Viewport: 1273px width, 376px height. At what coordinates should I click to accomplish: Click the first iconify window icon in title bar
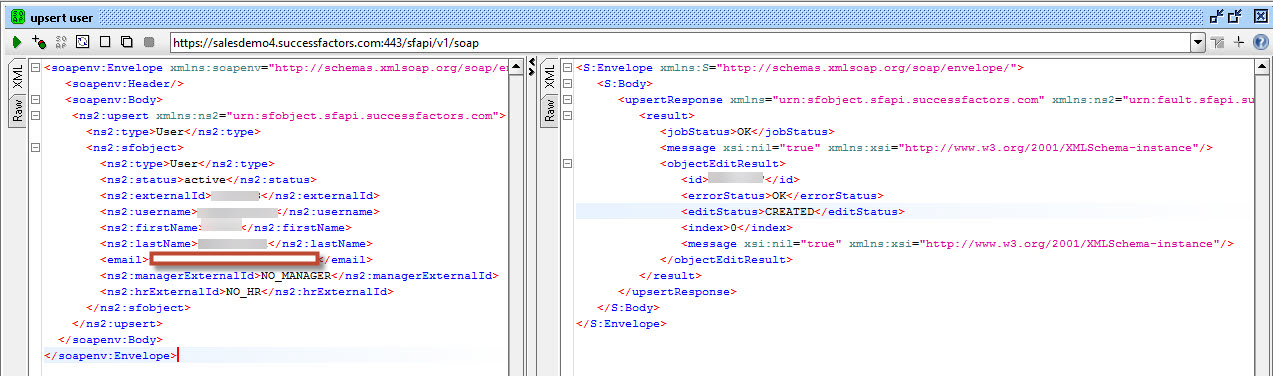point(1216,16)
